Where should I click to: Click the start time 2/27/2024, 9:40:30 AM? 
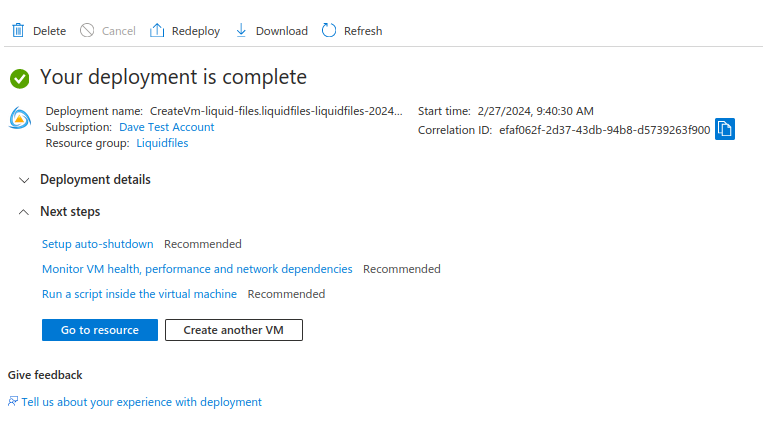click(535, 111)
